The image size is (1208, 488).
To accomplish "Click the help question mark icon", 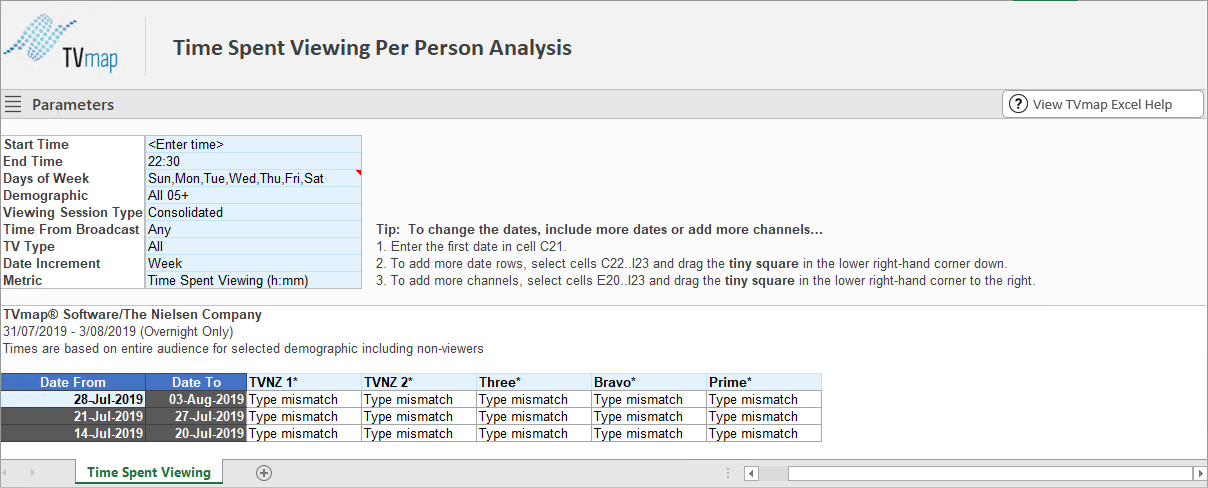I will [x=1018, y=104].
